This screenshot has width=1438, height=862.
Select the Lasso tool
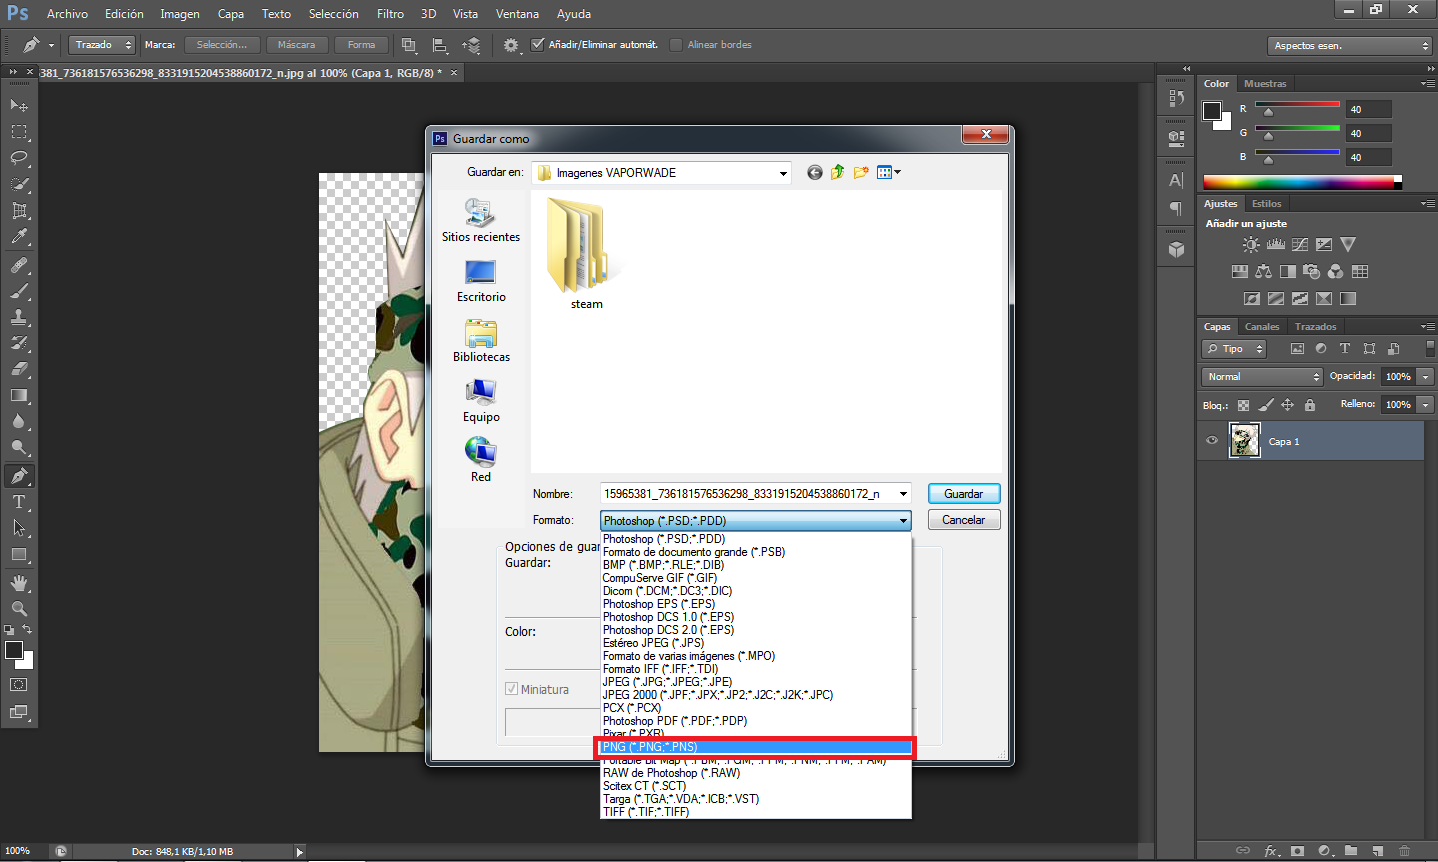tap(19, 158)
